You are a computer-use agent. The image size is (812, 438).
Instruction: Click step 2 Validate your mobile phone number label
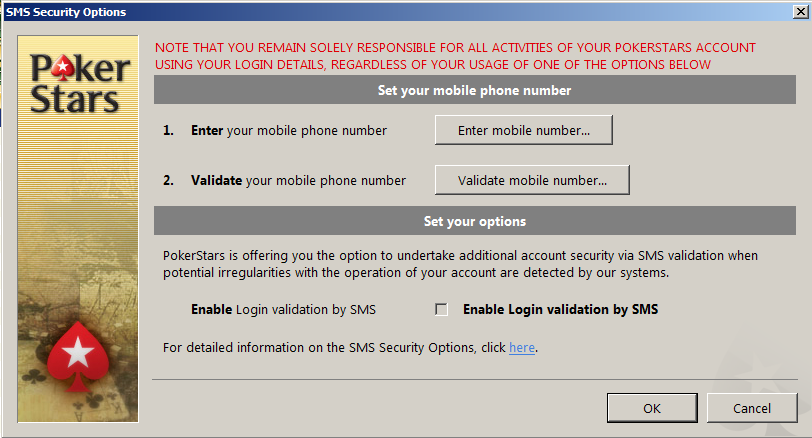coord(284,181)
